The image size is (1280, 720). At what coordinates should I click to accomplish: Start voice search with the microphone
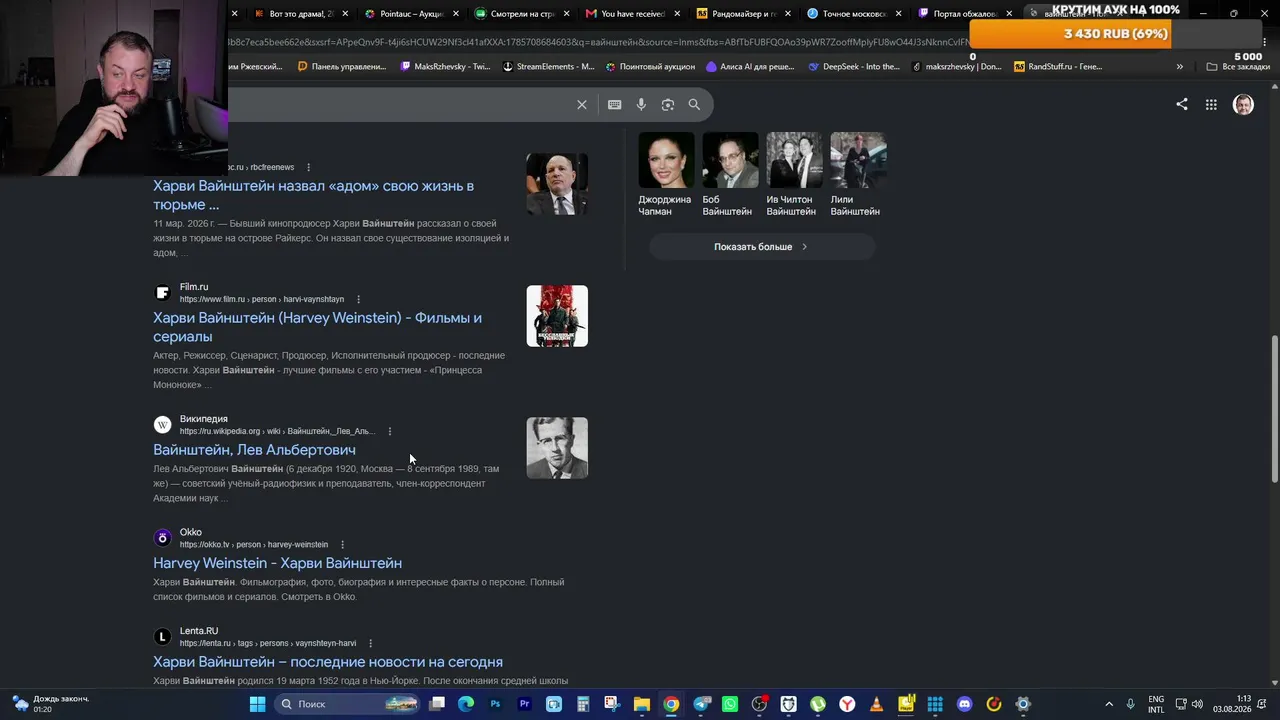641,105
